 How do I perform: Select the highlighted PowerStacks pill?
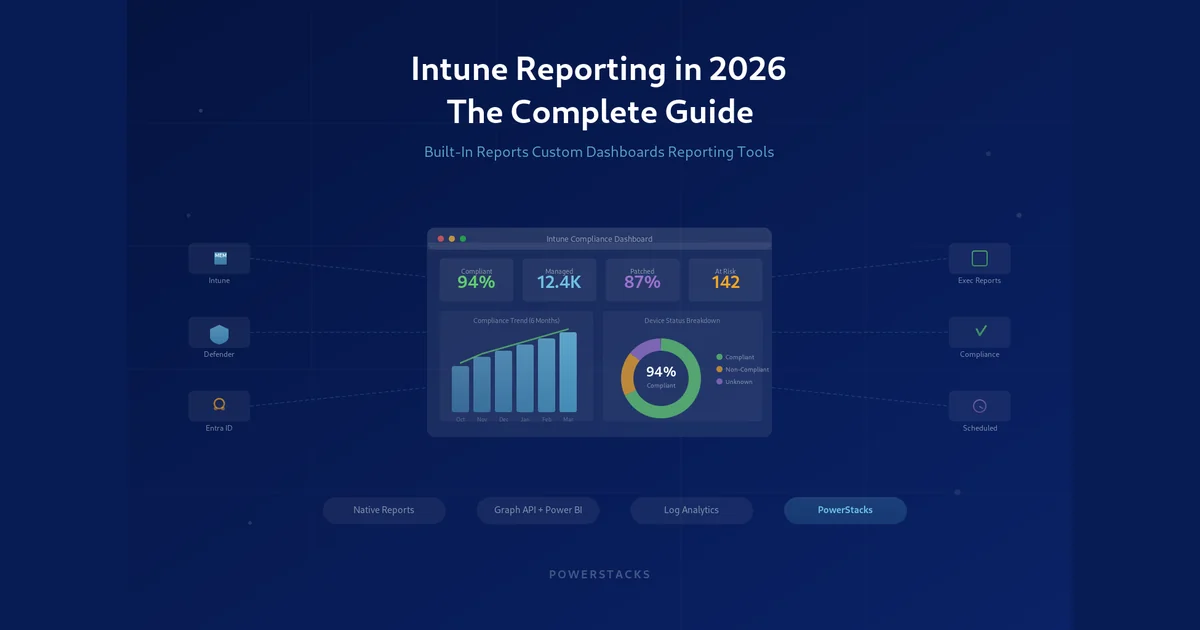point(845,510)
